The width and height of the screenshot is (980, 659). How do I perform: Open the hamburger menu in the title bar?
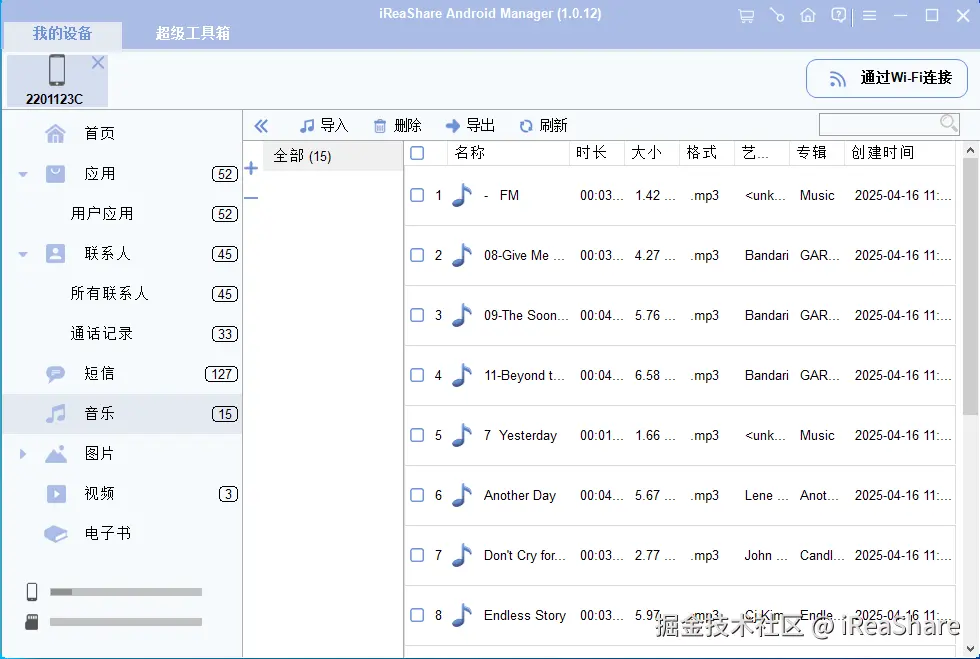870,16
